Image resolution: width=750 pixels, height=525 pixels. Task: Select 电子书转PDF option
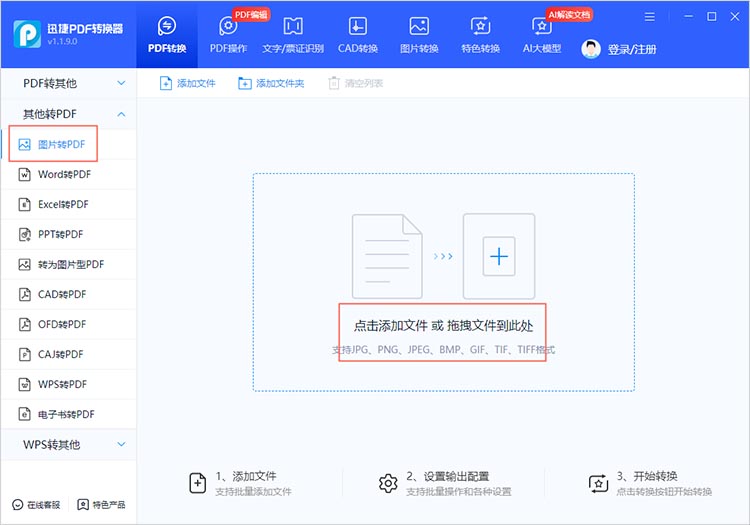[68, 415]
